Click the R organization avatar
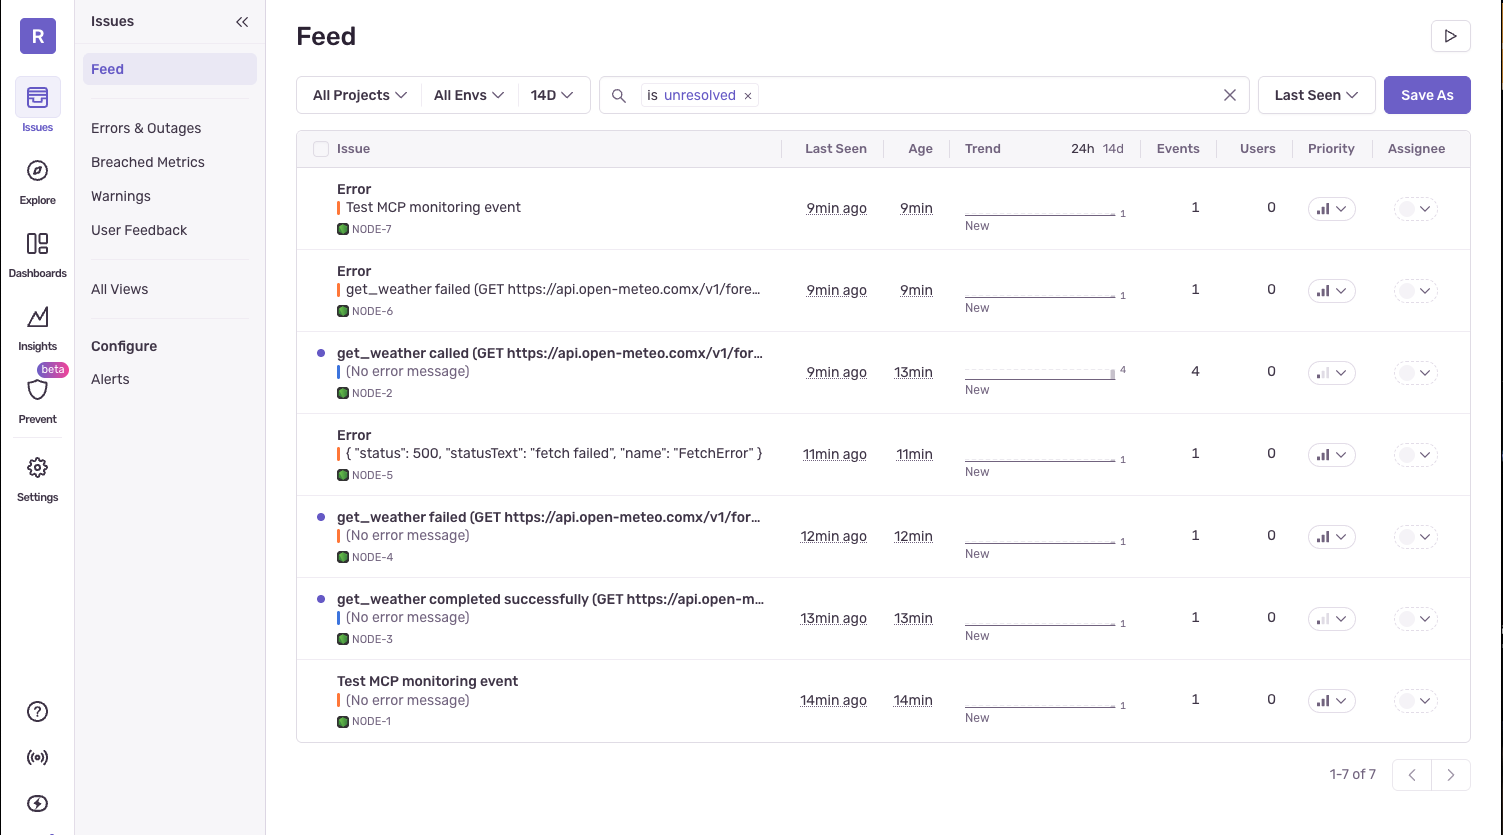 pyautogui.click(x=37, y=35)
